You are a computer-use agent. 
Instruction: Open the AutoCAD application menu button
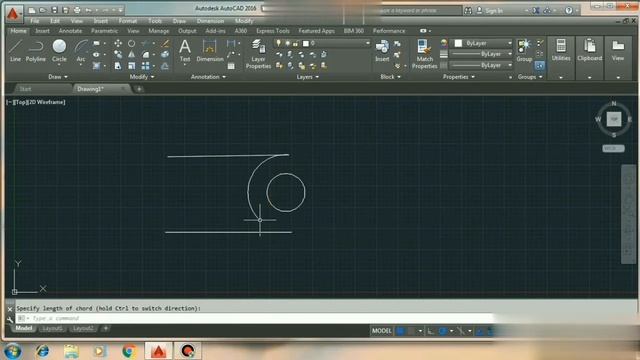(x=13, y=13)
